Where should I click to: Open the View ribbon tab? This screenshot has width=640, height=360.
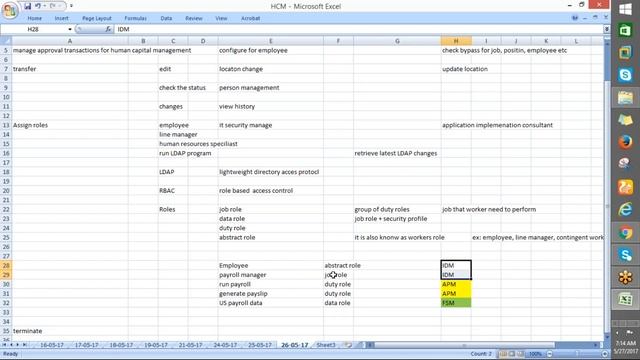(221, 18)
